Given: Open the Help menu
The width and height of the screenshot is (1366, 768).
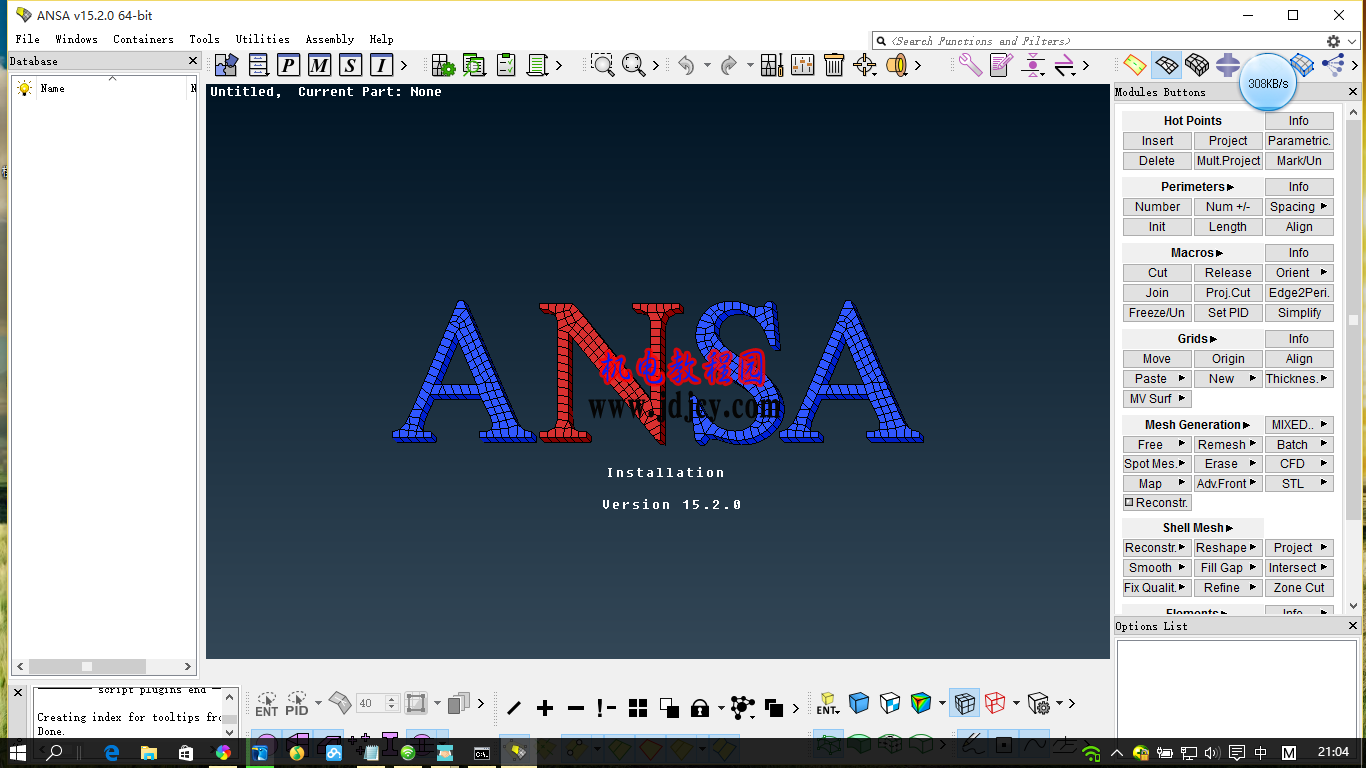Looking at the screenshot, I should (381, 40).
